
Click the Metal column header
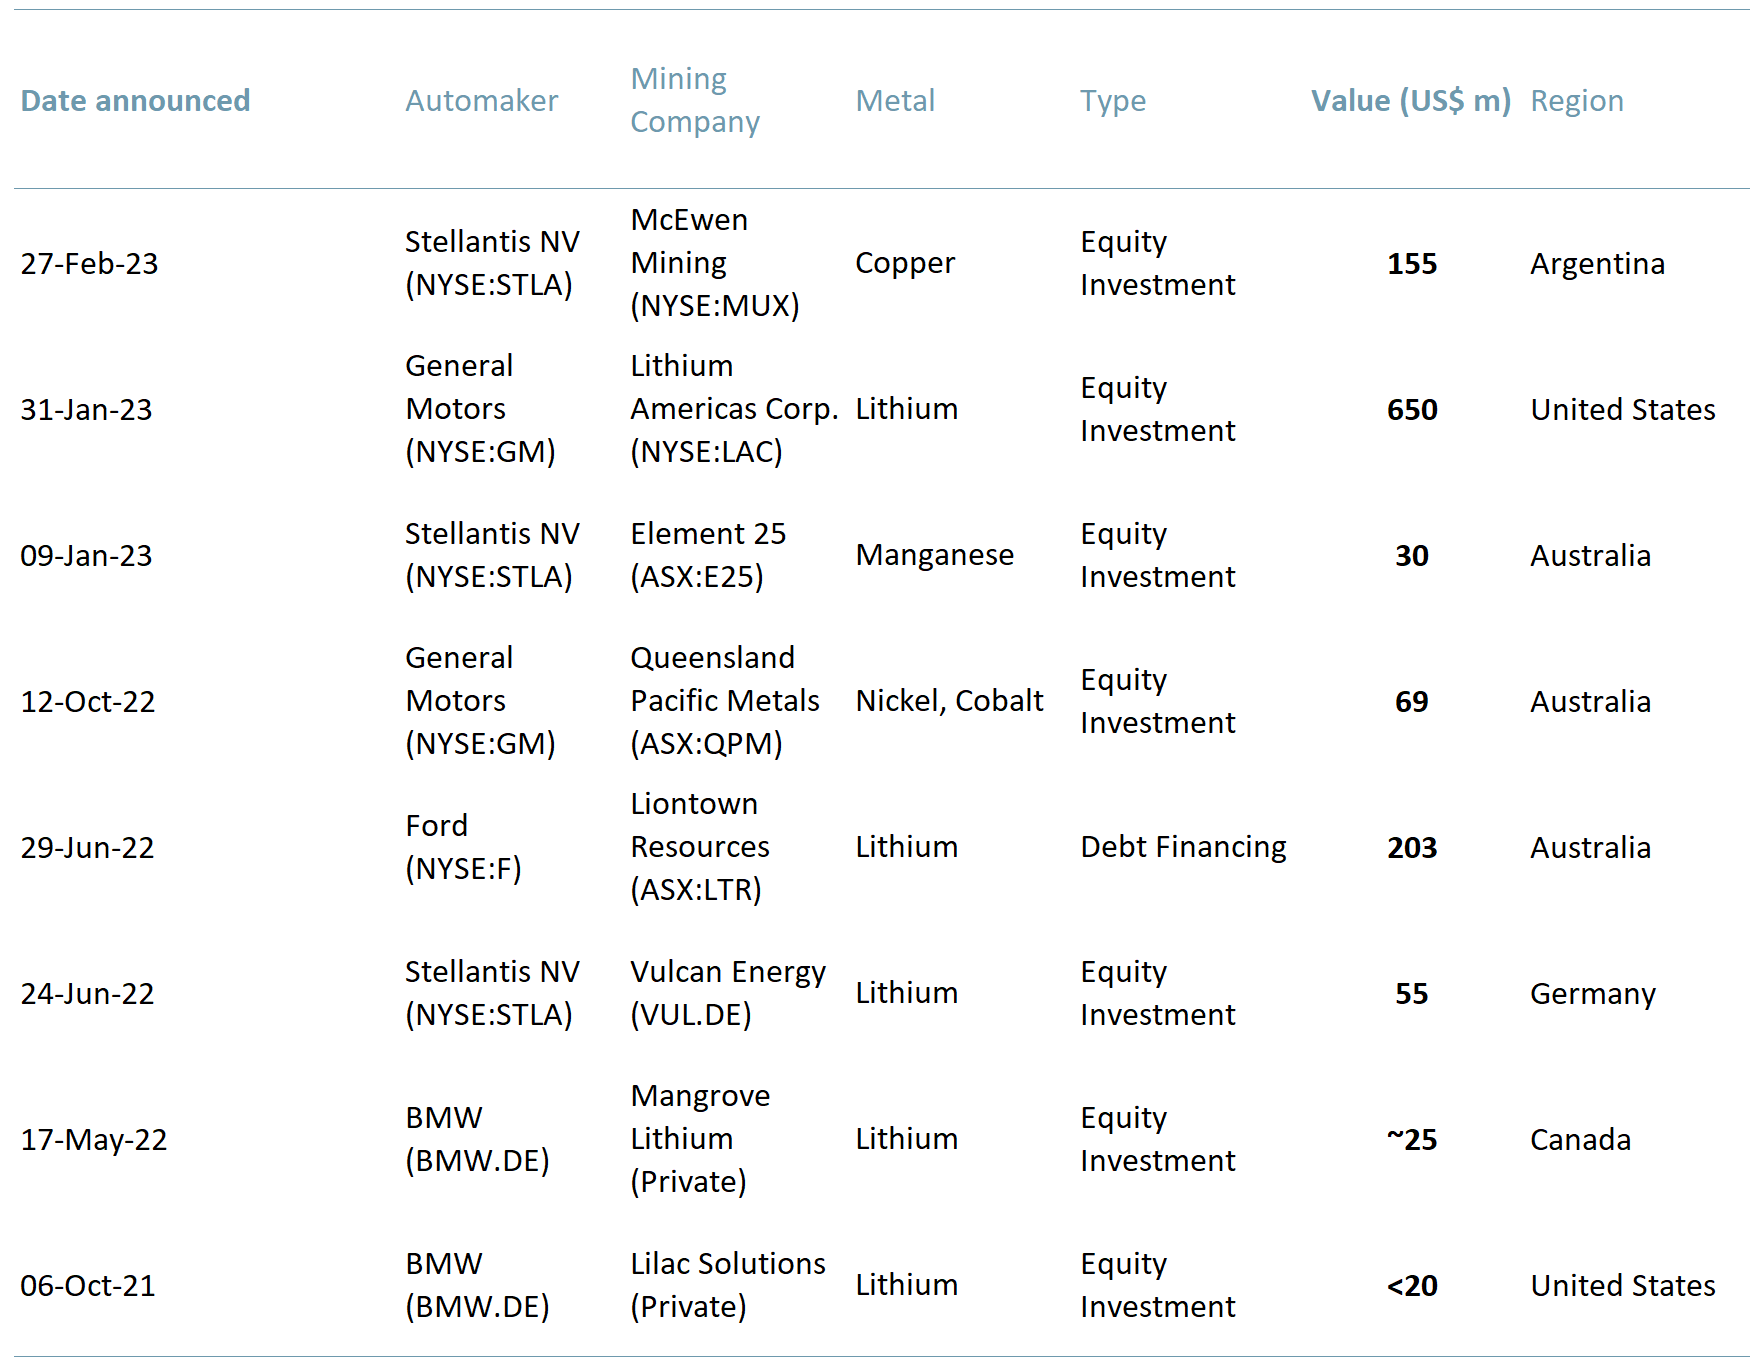(x=895, y=100)
